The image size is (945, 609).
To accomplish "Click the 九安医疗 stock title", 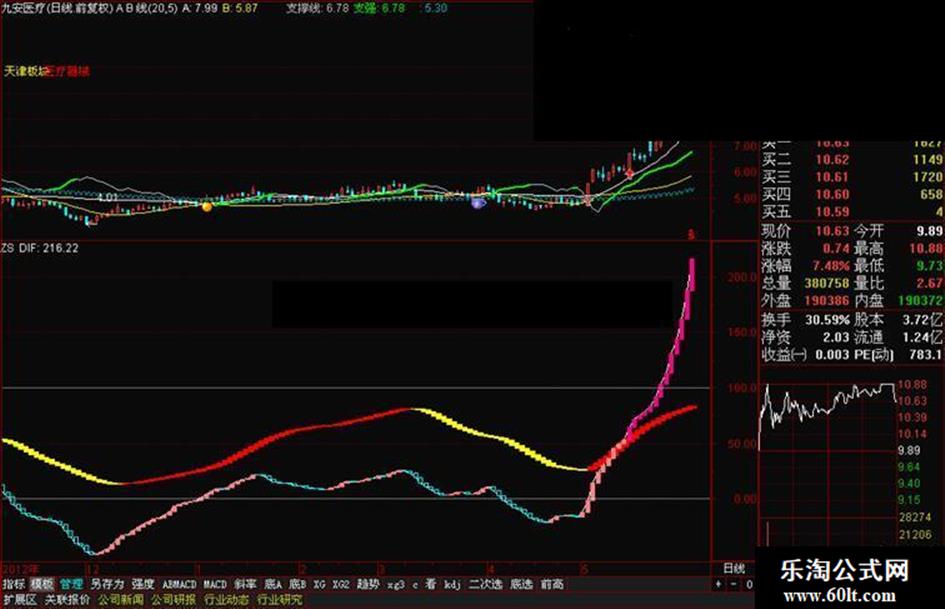I will 23,8.
